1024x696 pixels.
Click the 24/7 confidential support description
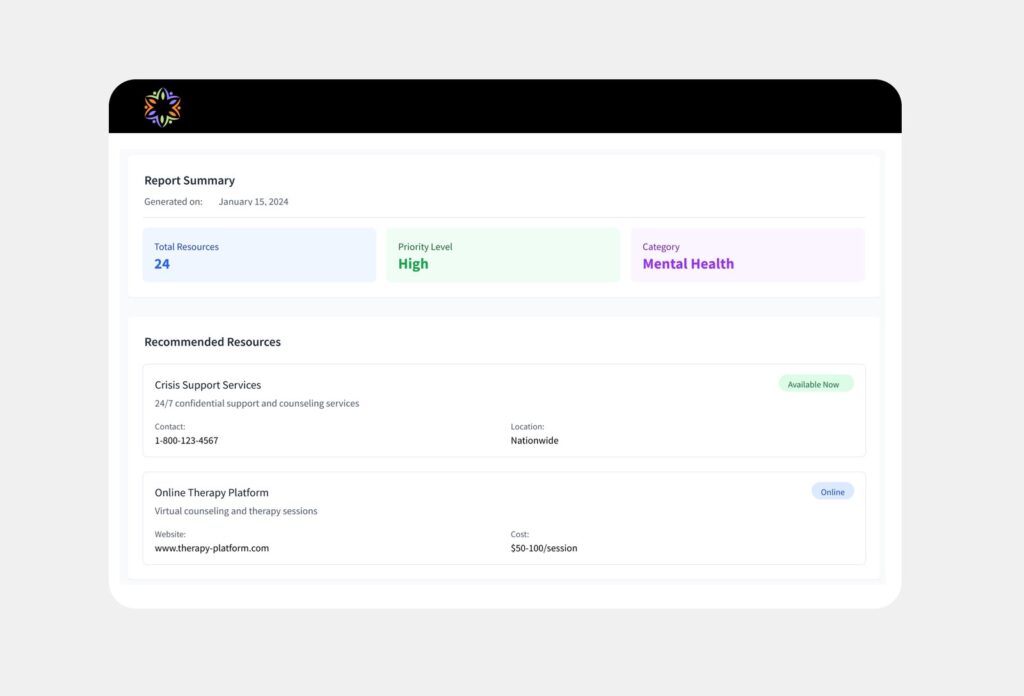pos(257,403)
